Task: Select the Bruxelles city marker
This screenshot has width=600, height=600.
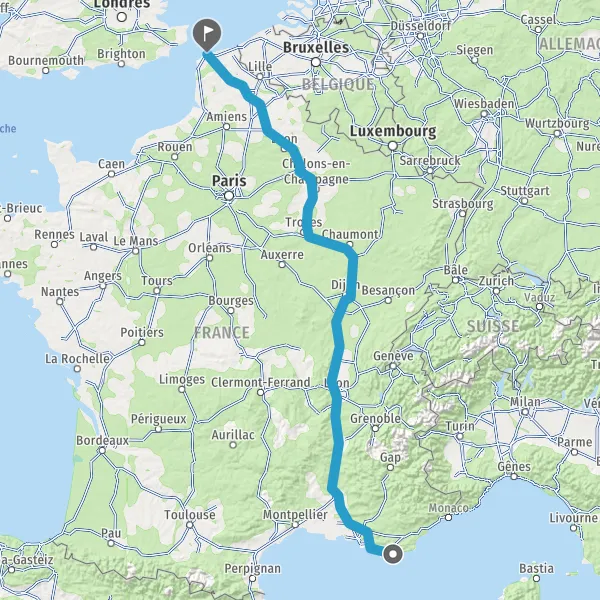Action: [x=316, y=62]
